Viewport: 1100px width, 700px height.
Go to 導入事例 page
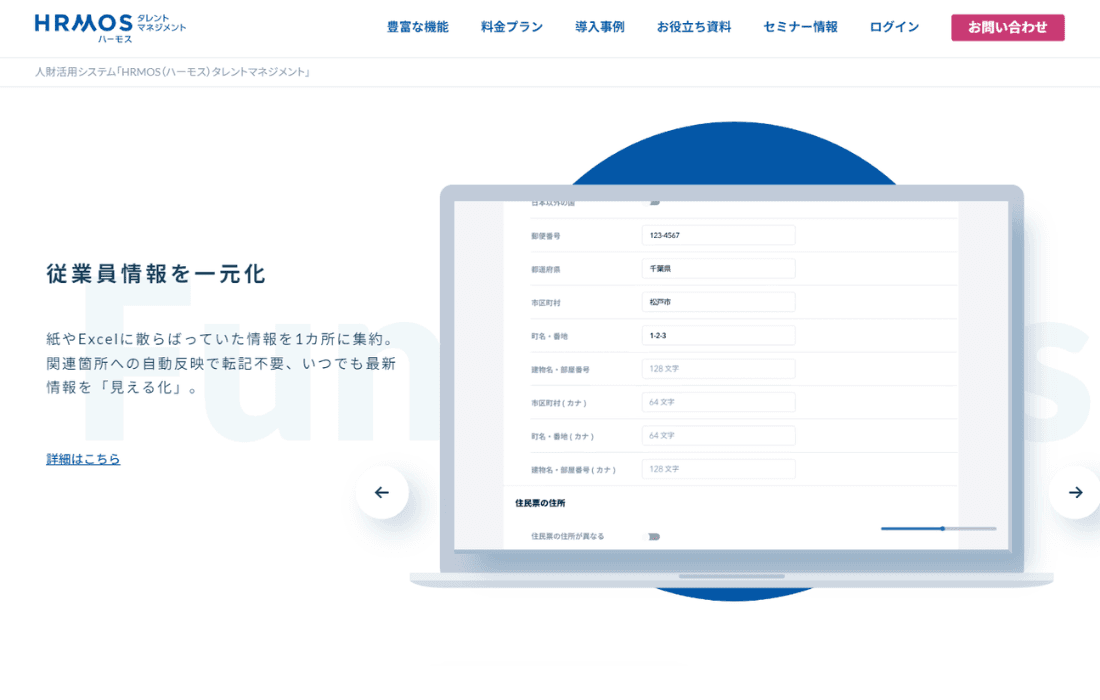click(x=600, y=27)
